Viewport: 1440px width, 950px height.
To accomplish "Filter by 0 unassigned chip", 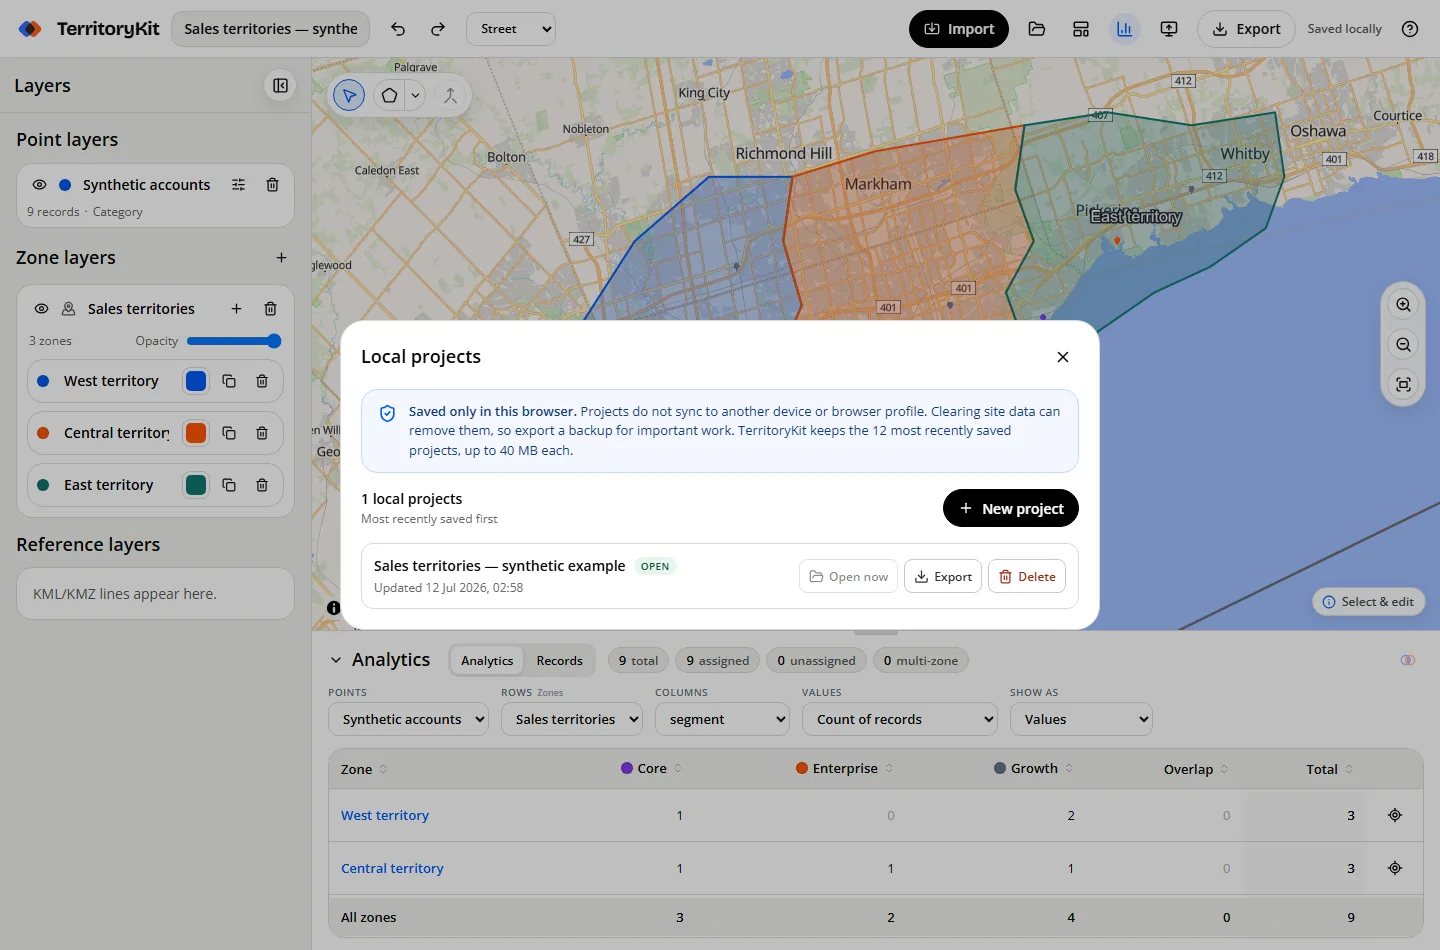I will (x=816, y=661).
